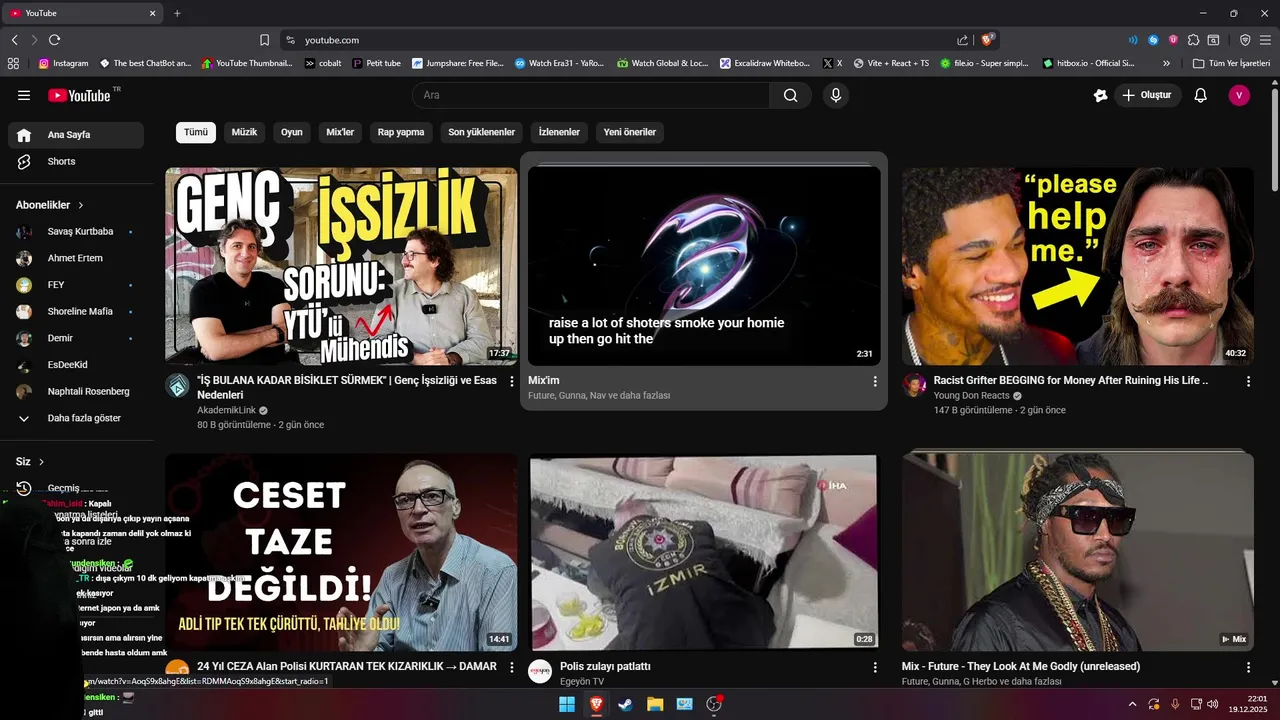
Task: Select the İzlenenler filter chip
Action: coord(559,132)
